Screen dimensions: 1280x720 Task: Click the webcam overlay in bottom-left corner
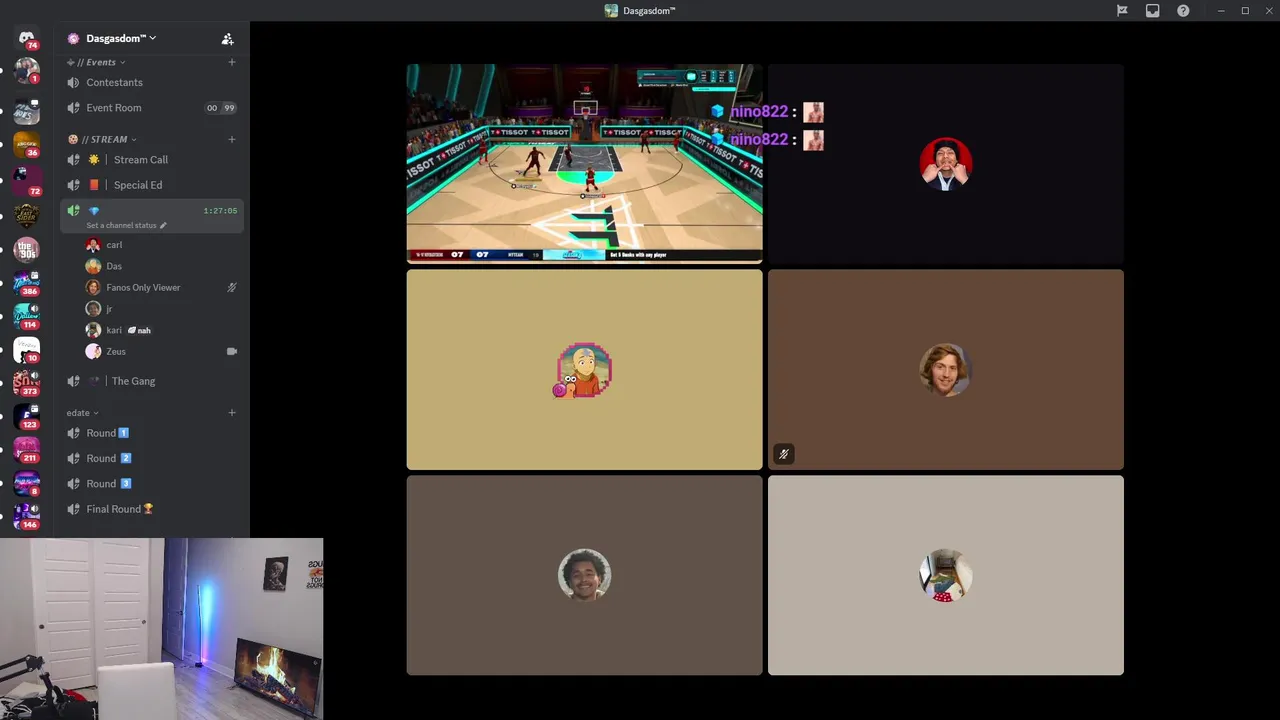[x=161, y=629]
